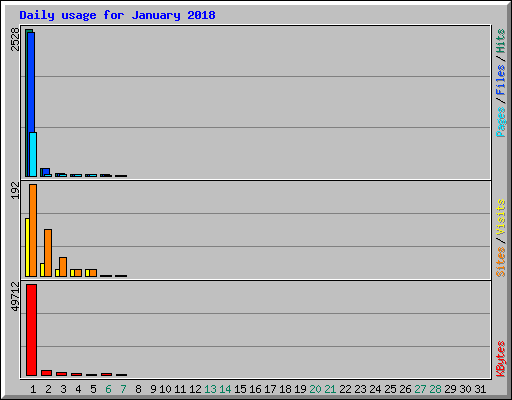The height and width of the screenshot is (400, 512).
Task: Click the orange Sites bar for day 5
Action: click(x=93, y=273)
